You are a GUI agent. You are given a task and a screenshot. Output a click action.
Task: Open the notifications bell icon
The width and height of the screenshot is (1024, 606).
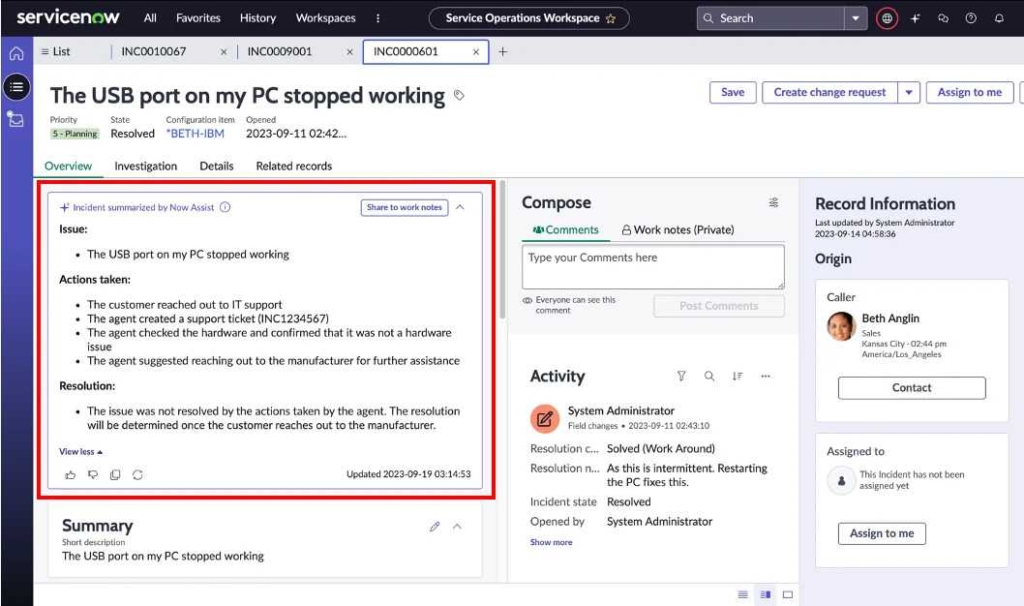pos(999,18)
